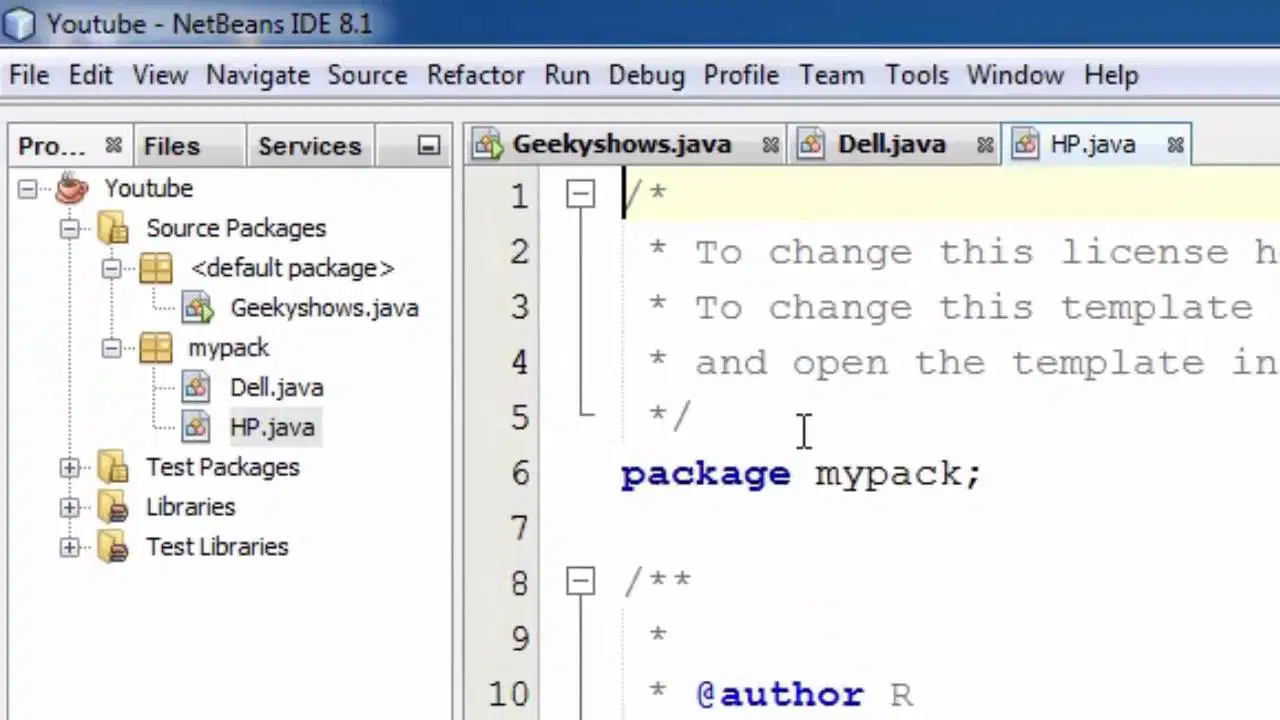Select the Youtube project name in tree
Viewport: 1280px width, 720px height.
click(149, 188)
